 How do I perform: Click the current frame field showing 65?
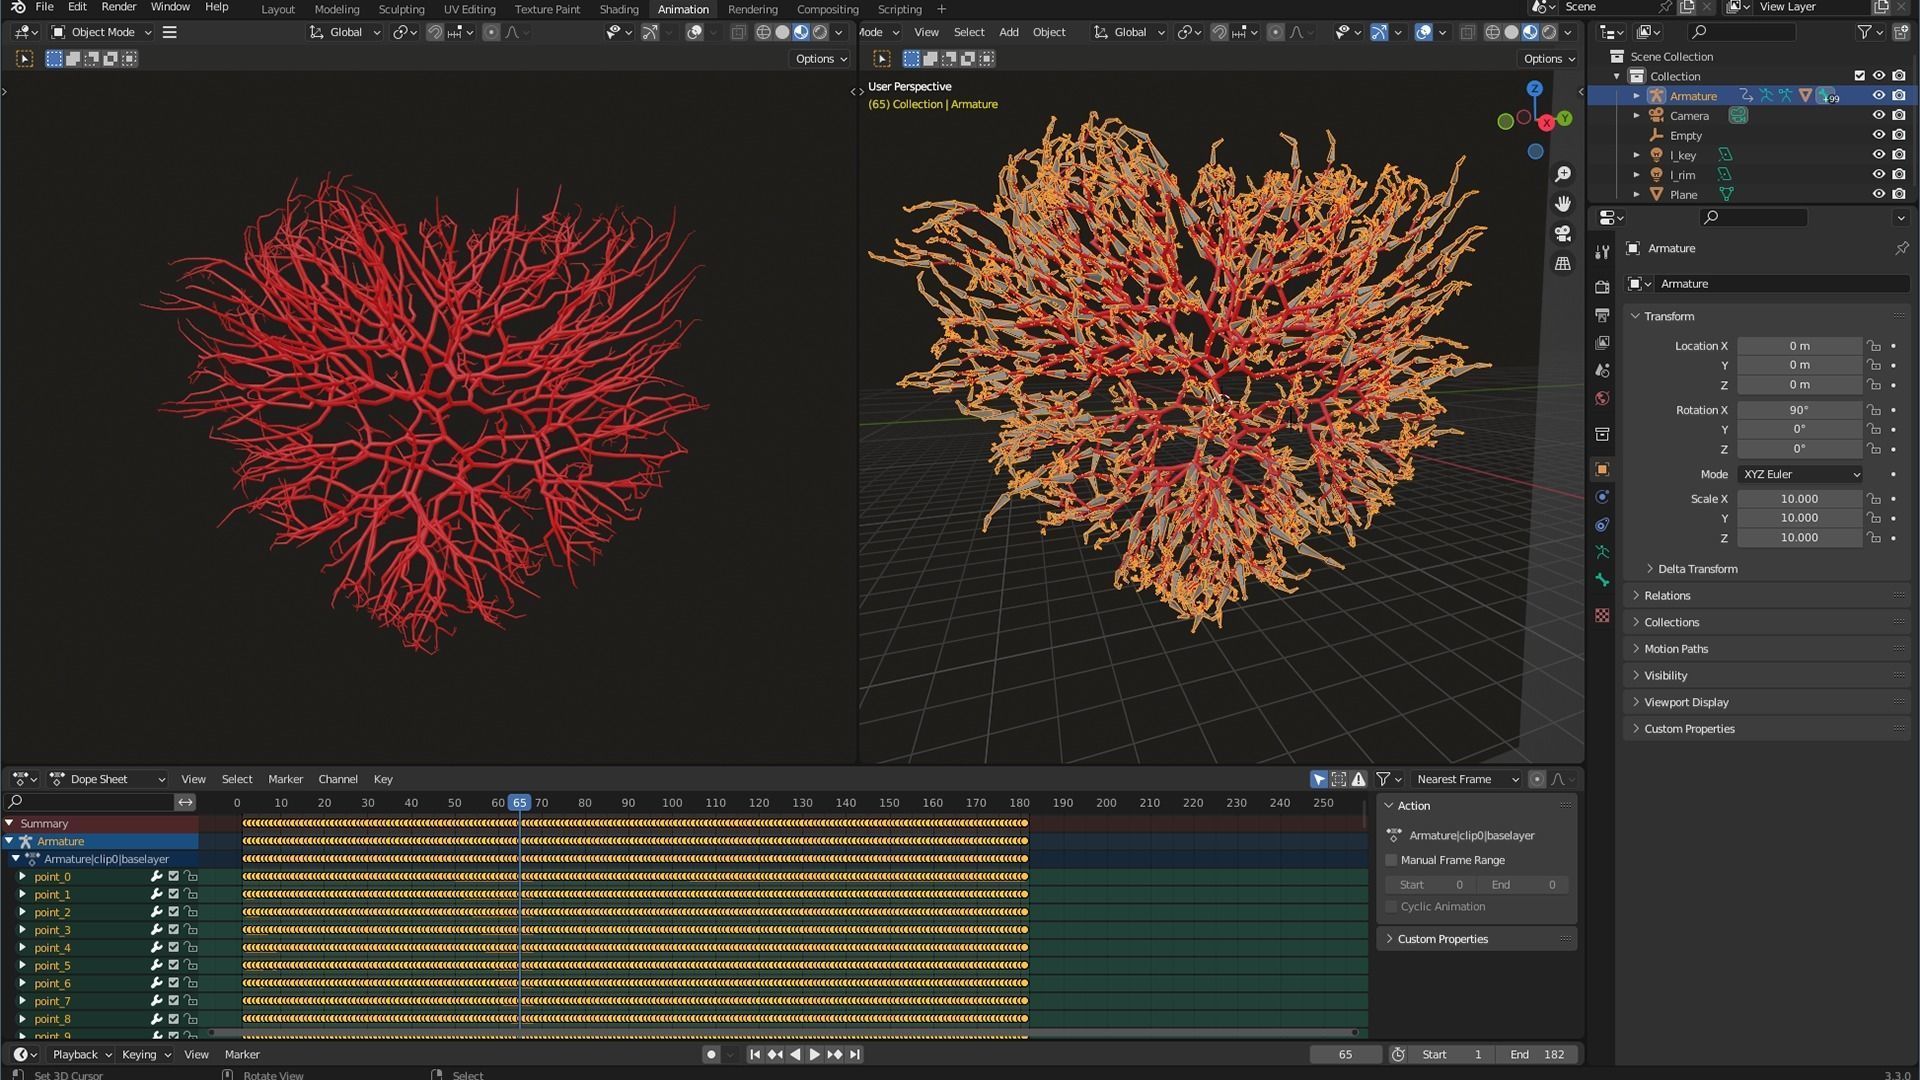[x=1345, y=1054]
